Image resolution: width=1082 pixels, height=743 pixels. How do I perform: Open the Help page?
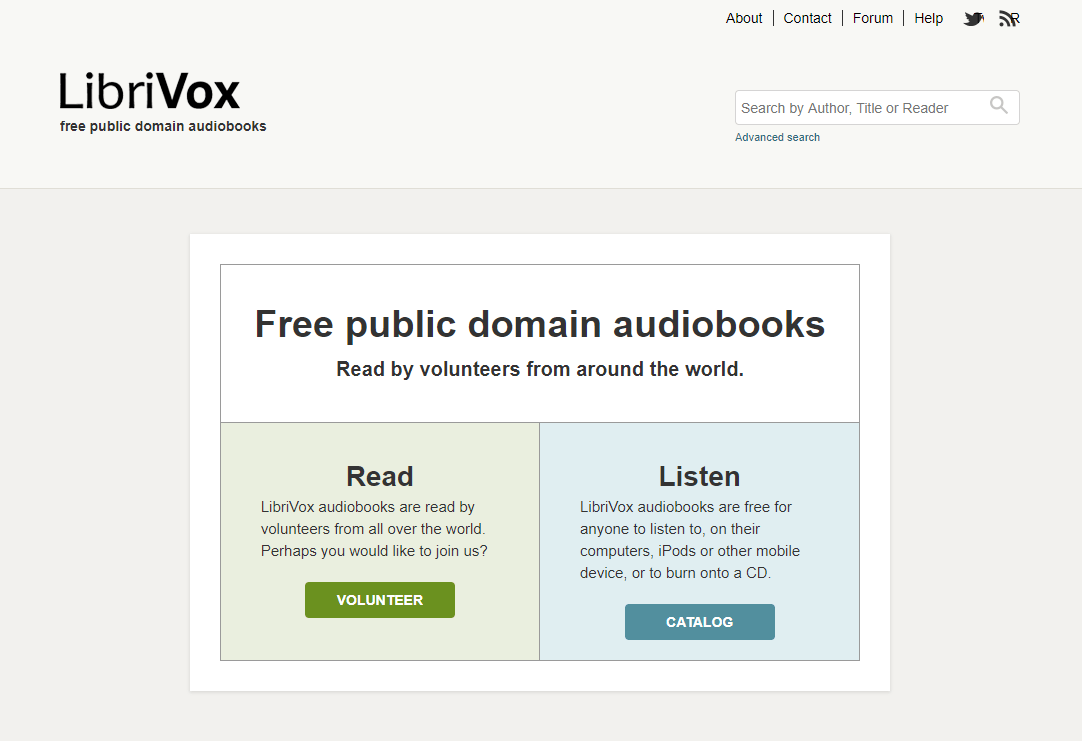click(x=928, y=19)
